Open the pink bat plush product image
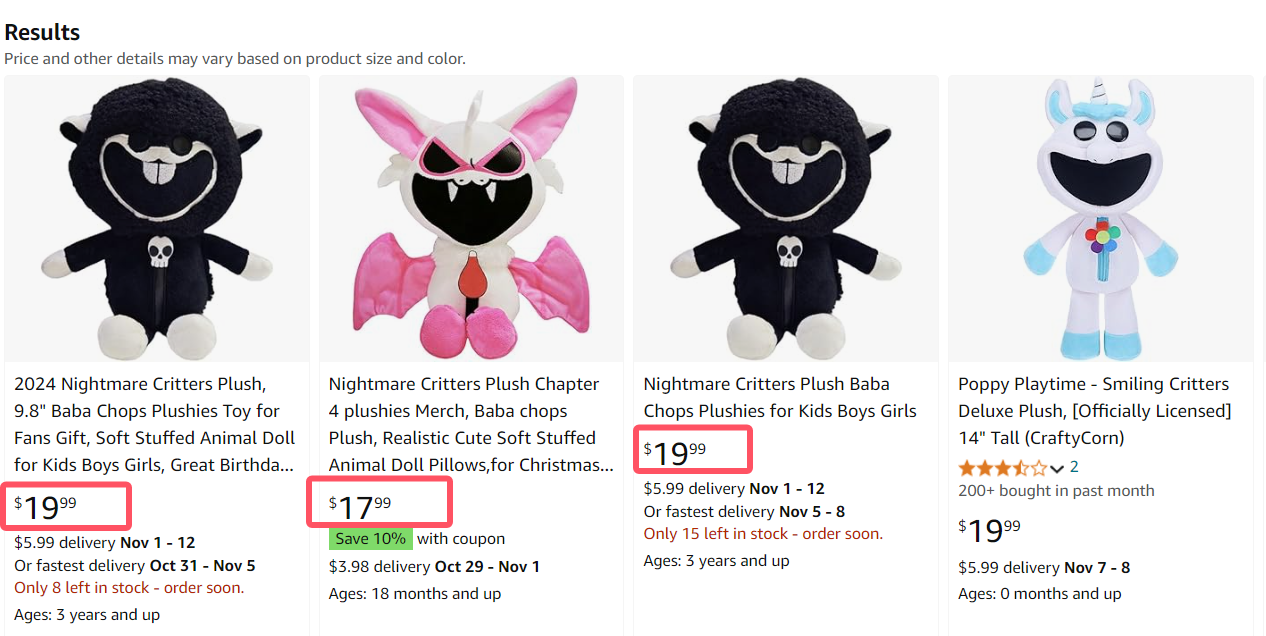 click(470, 218)
